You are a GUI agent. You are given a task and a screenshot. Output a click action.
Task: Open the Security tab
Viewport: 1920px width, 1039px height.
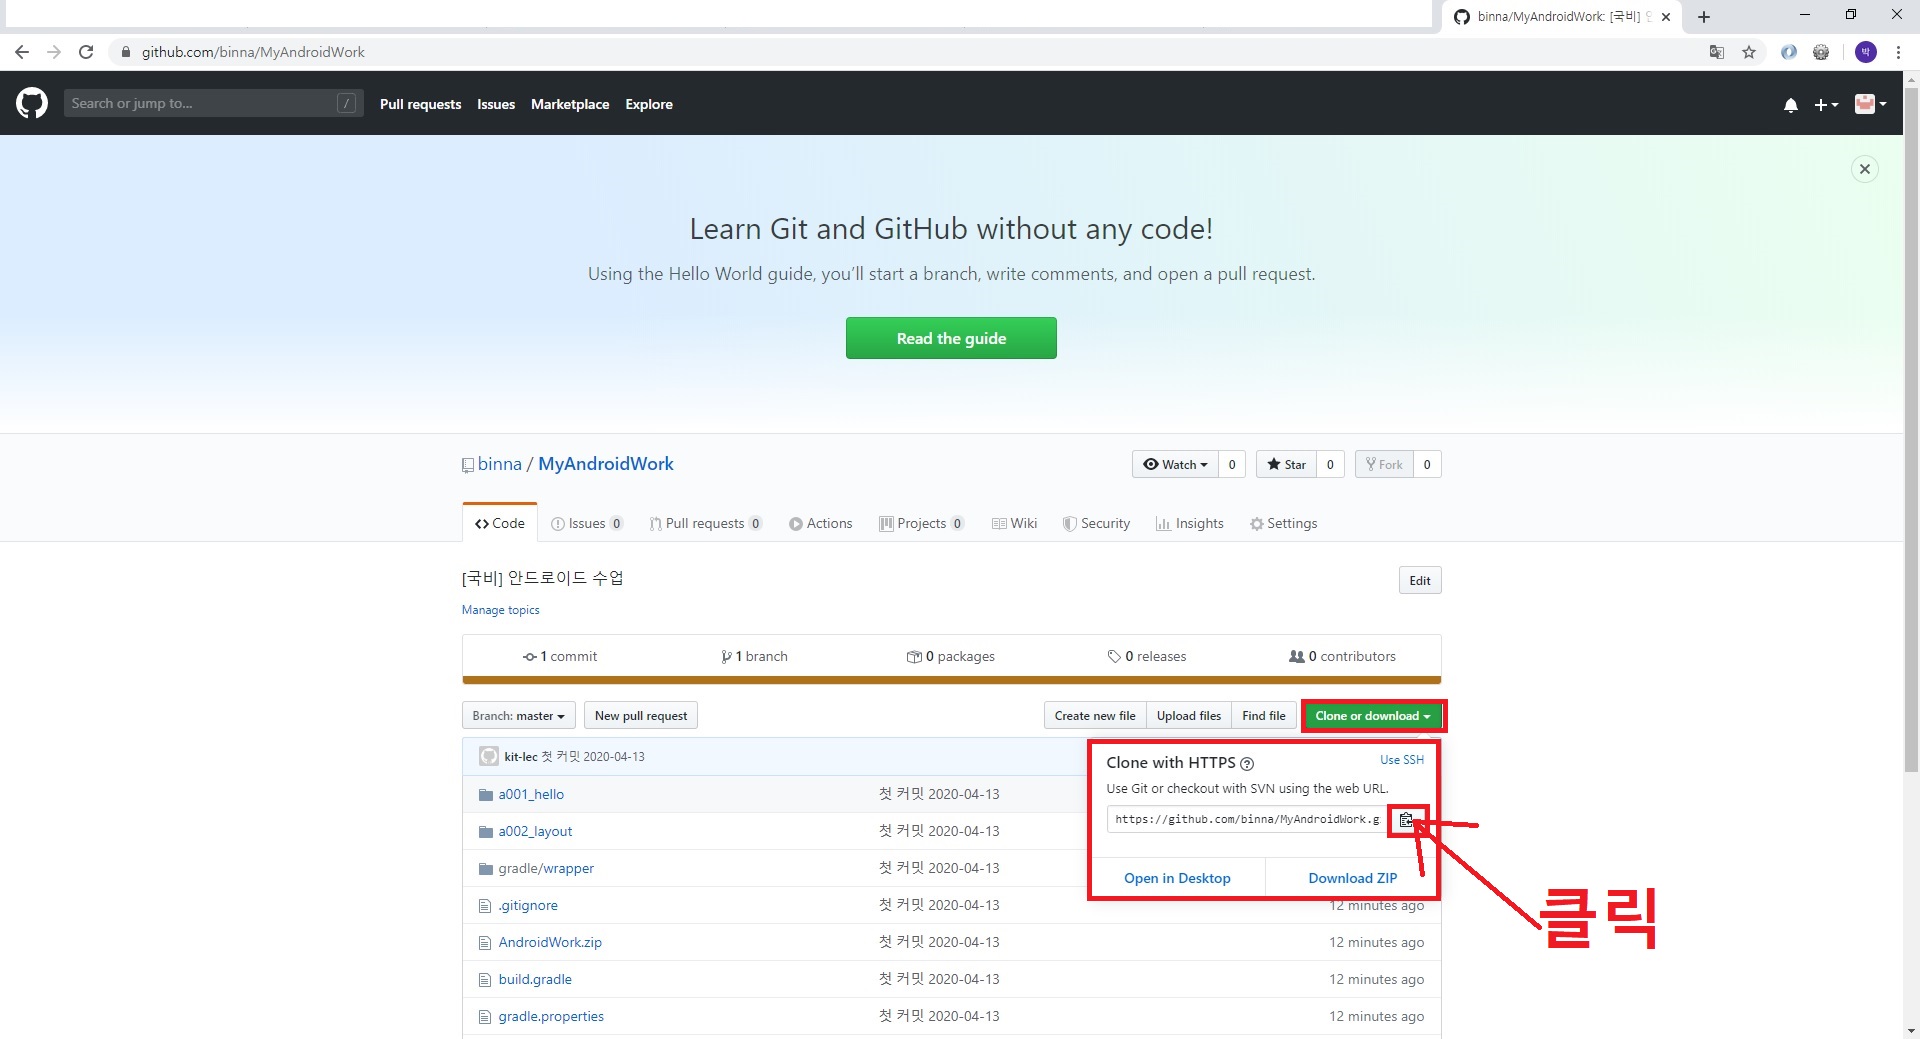point(1096,523)
